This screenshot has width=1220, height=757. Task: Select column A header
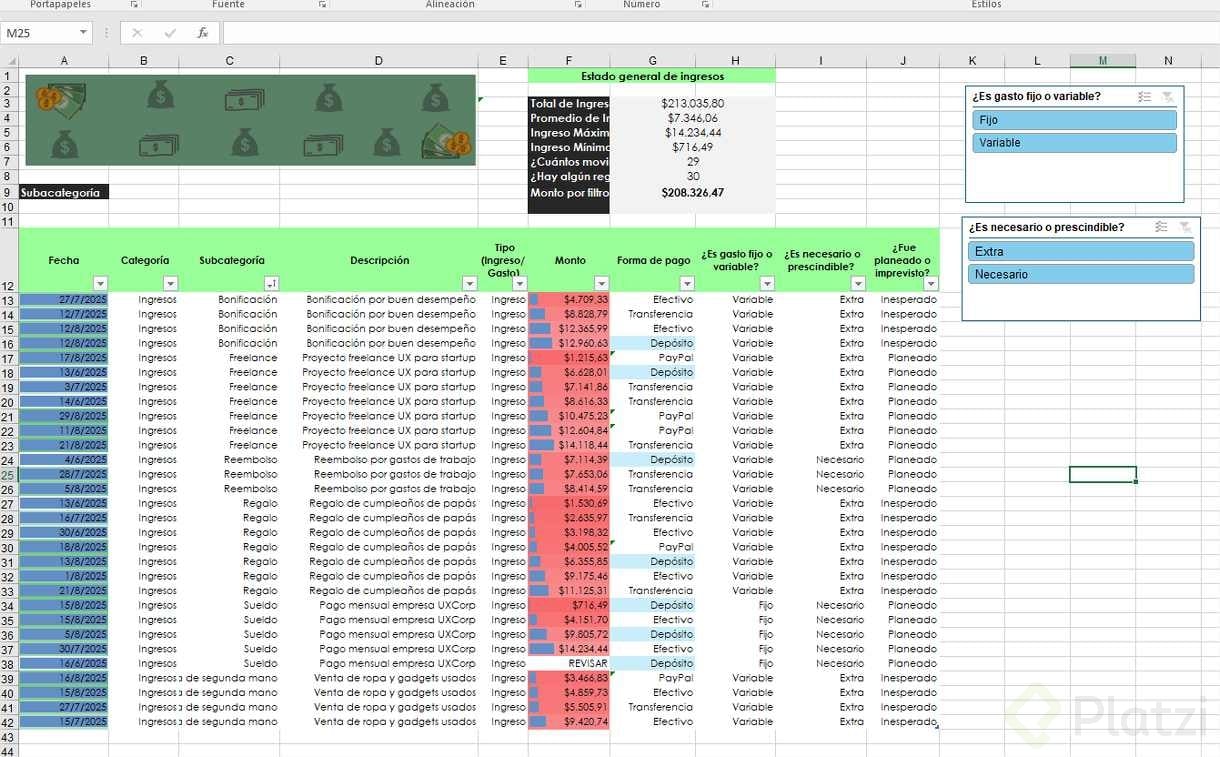64,61
